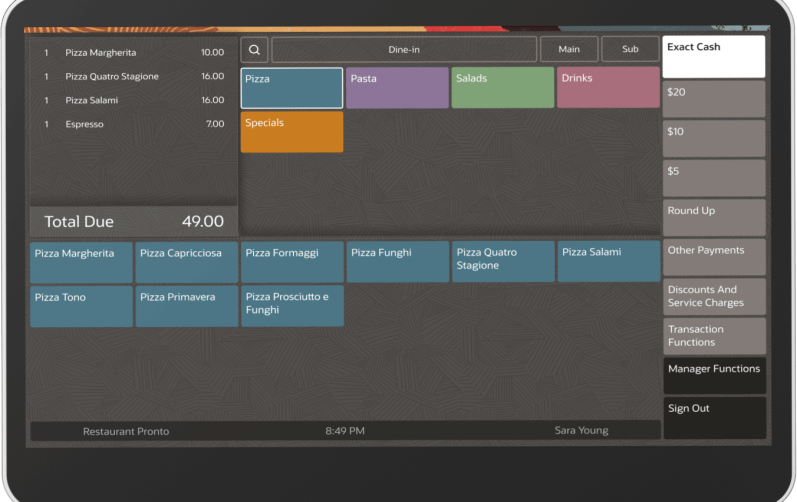Screen dimensions: 797x502
Task: Open Transaction Functions menu
Action: click(713, 336)
